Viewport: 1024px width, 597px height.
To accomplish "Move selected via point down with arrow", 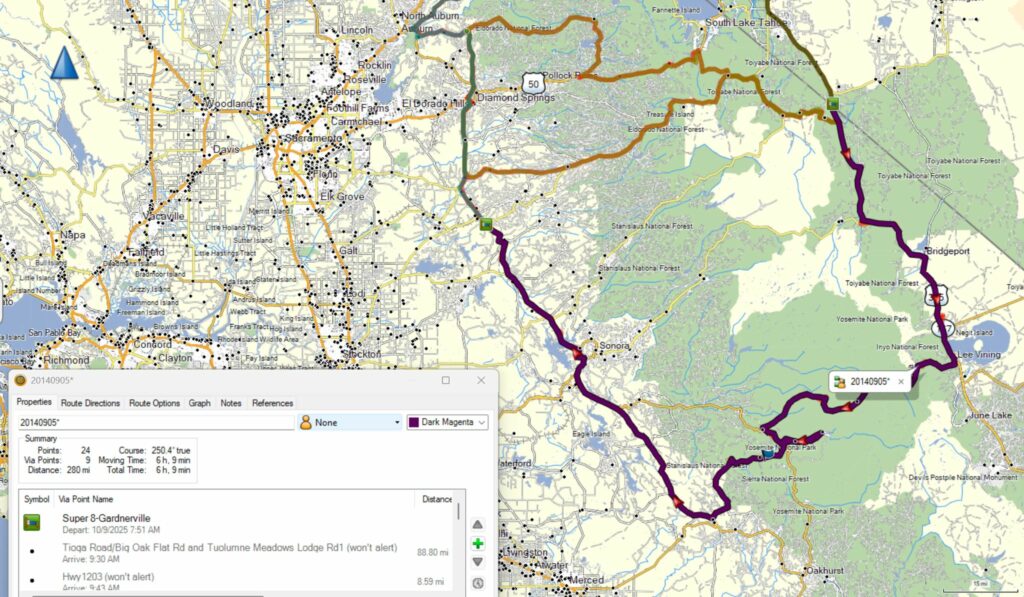I will point(478,562).
